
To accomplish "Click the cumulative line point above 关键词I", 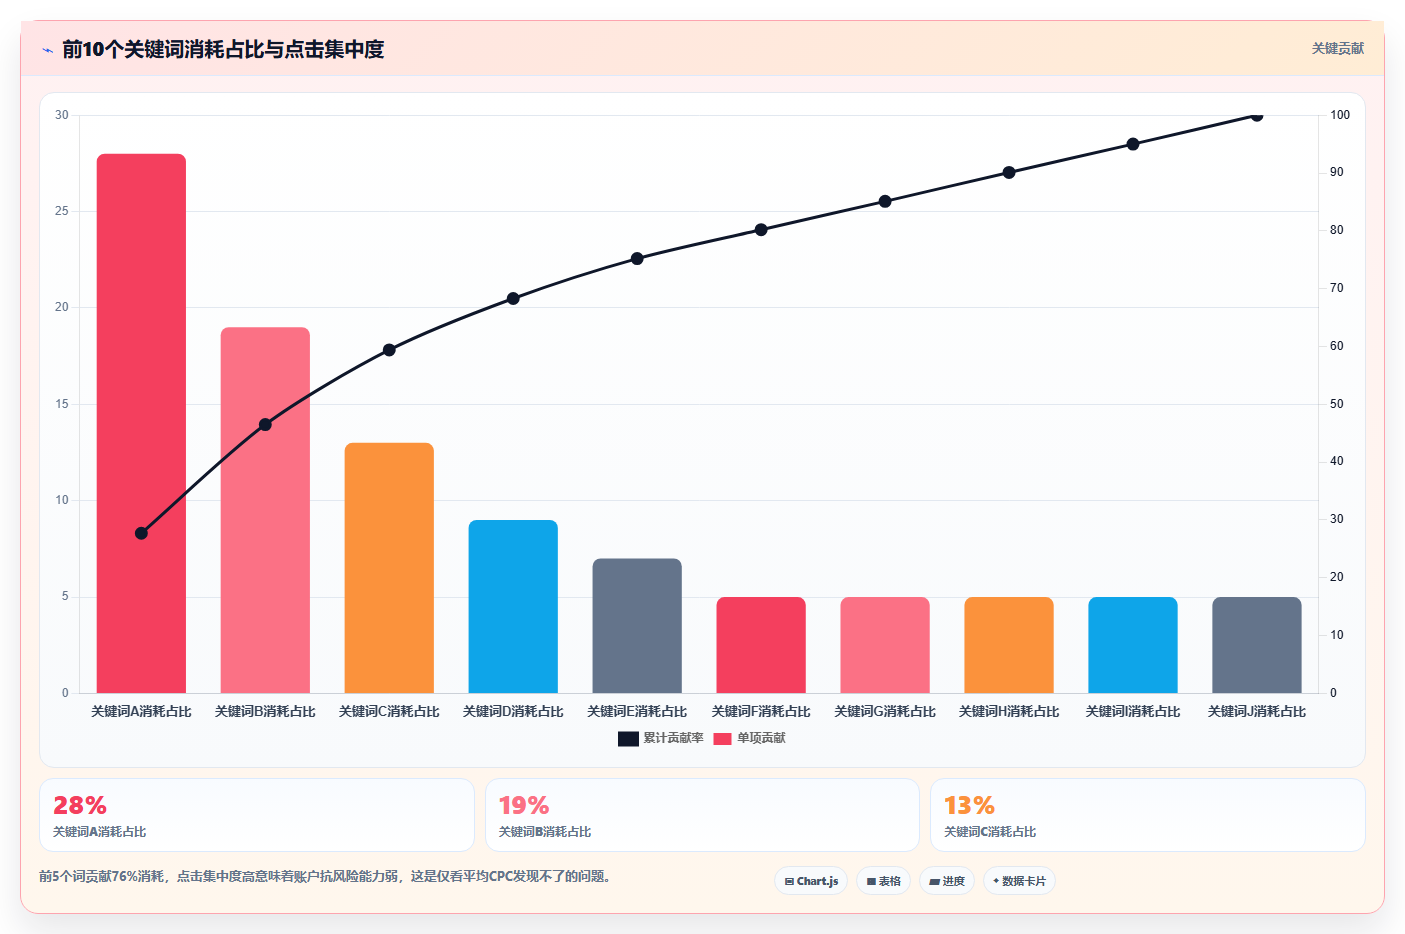I will (1133, 144).
